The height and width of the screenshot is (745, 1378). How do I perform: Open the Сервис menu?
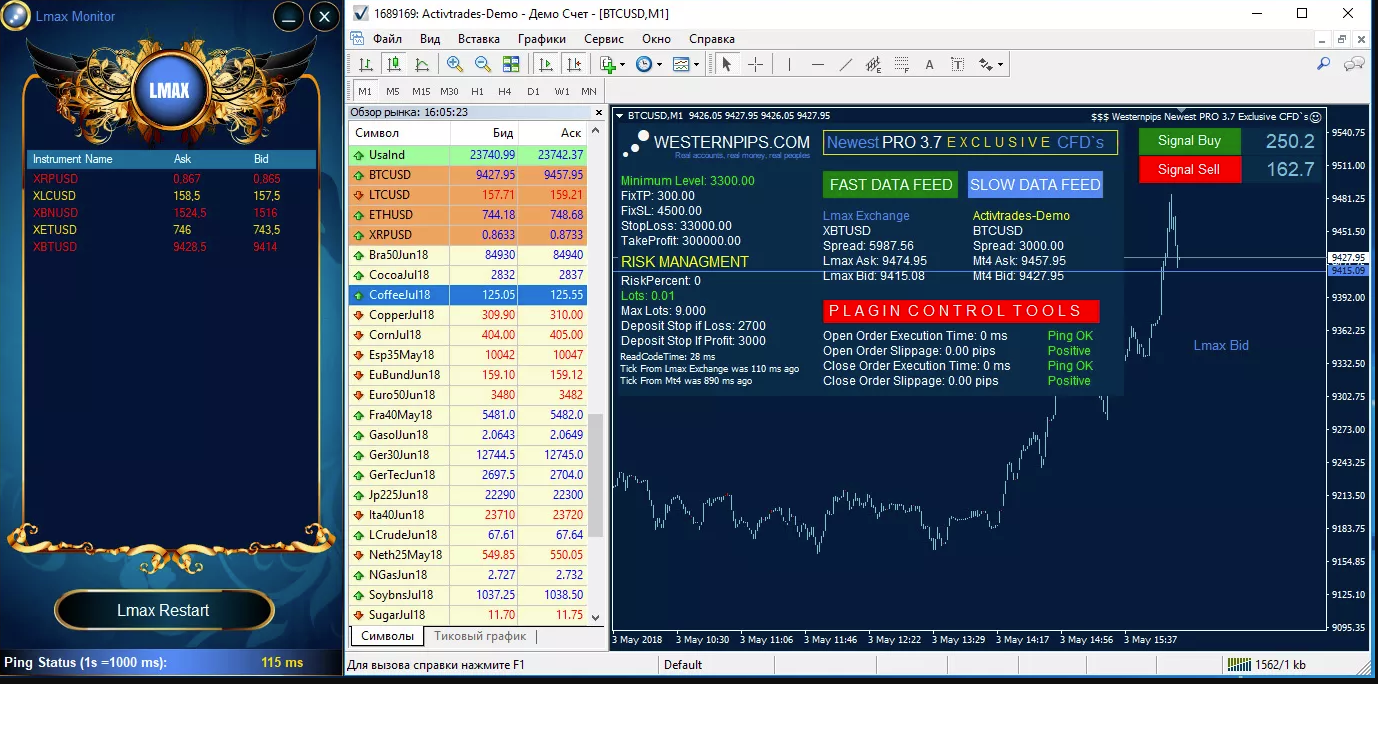point(603,39)
